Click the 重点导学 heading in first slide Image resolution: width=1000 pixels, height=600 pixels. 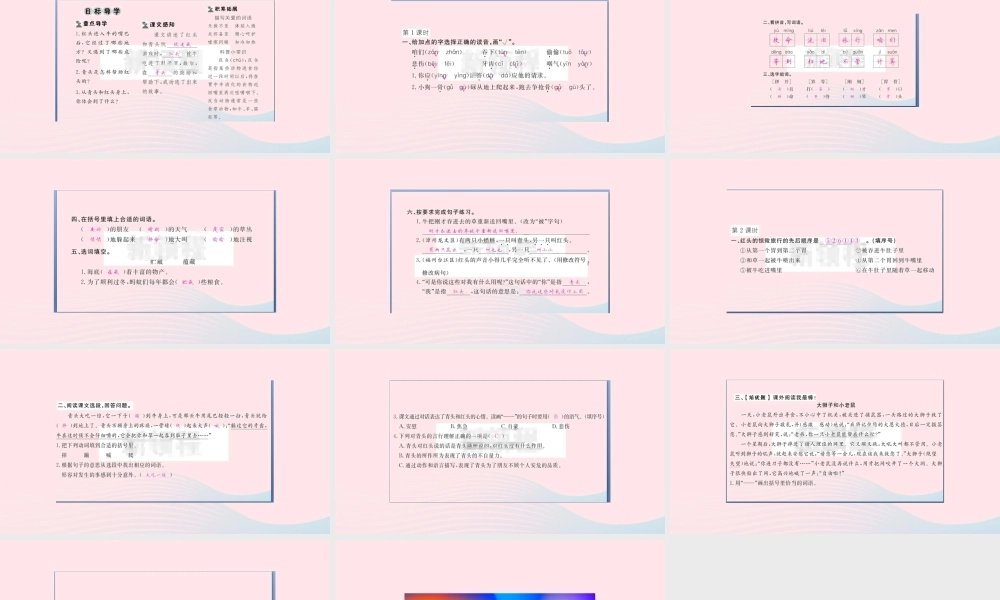click(92, 24)
